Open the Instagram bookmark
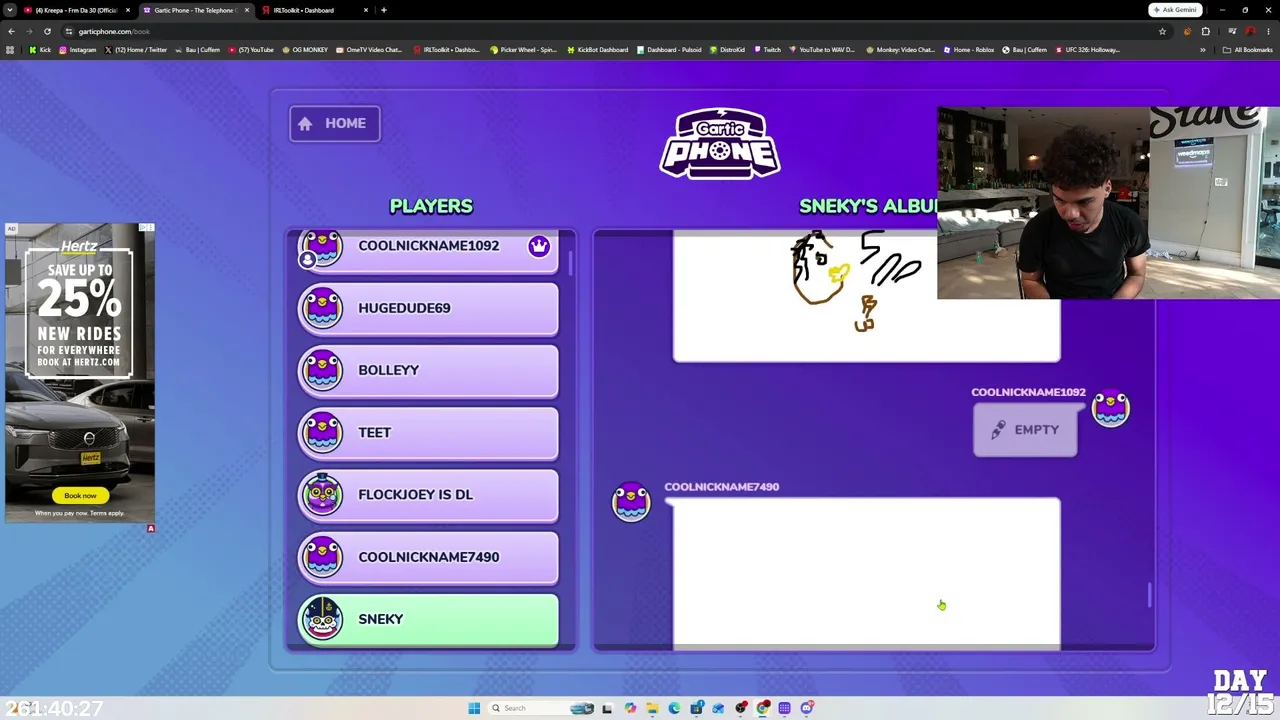Image resolution: width=1280 pixels, height=720 pixels. coord(77,50)
